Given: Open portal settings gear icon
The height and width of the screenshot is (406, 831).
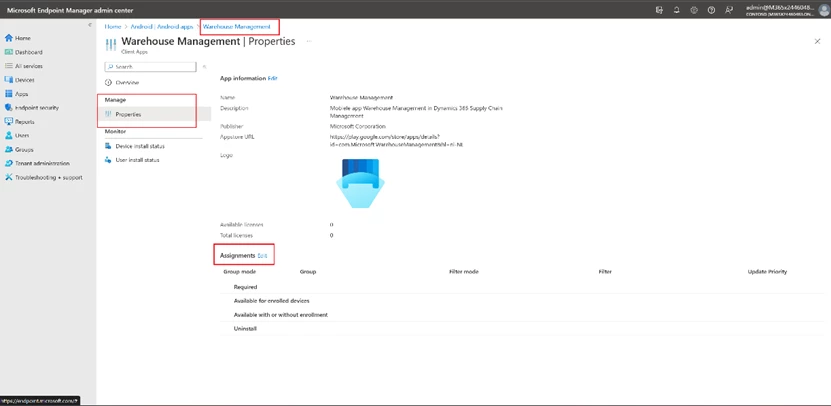Looking at the screenshot, I should (x=694, y=10).
